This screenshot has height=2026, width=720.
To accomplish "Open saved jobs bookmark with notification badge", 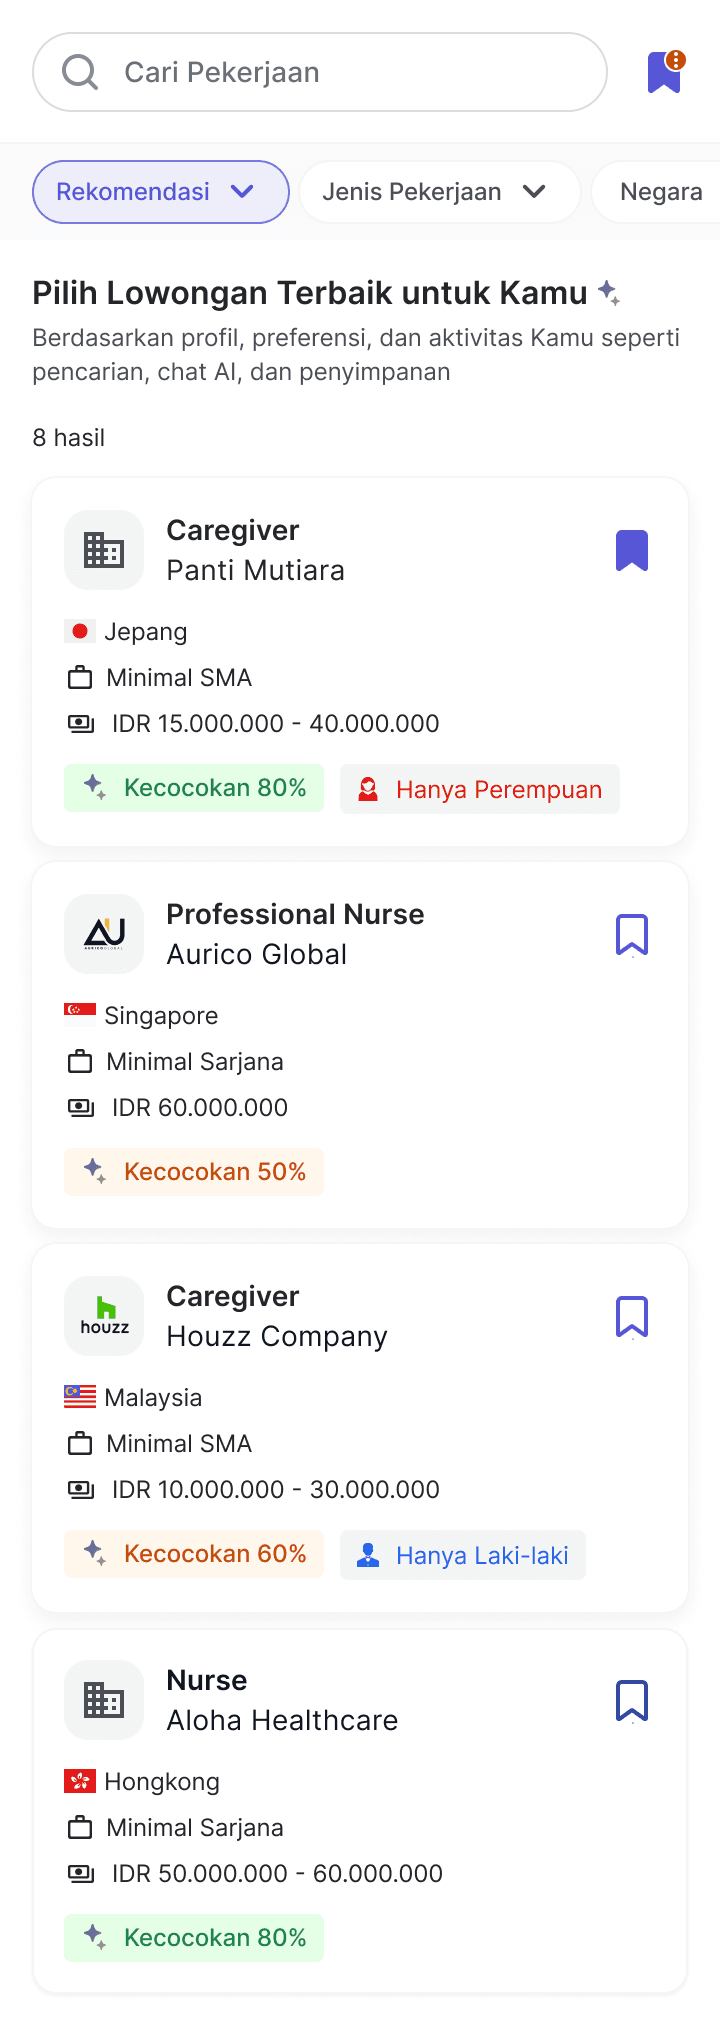I will click(x=664, y=73).
